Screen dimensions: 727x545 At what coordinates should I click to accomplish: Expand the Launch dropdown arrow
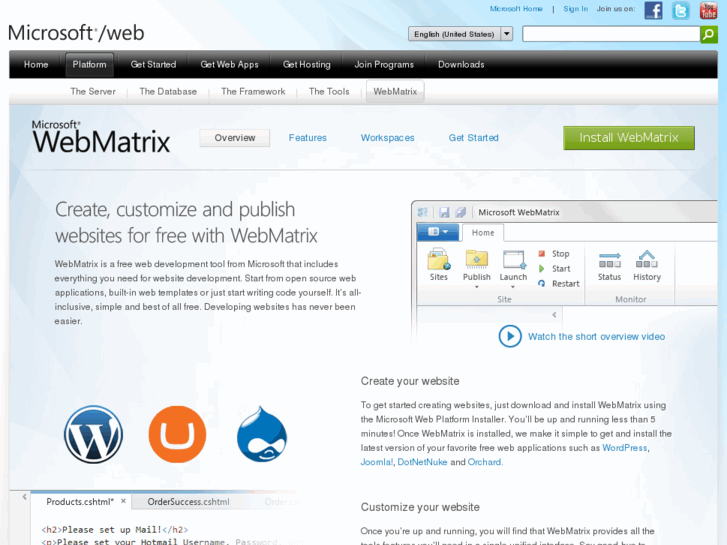point(513,287)
